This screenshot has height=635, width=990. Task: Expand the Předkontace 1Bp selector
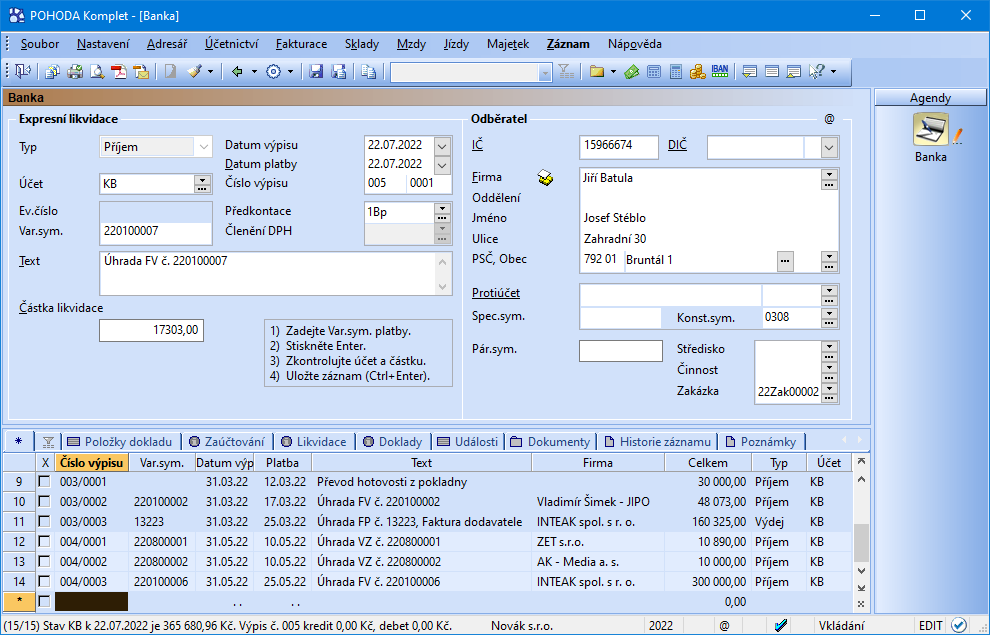[x=443, y=212]
